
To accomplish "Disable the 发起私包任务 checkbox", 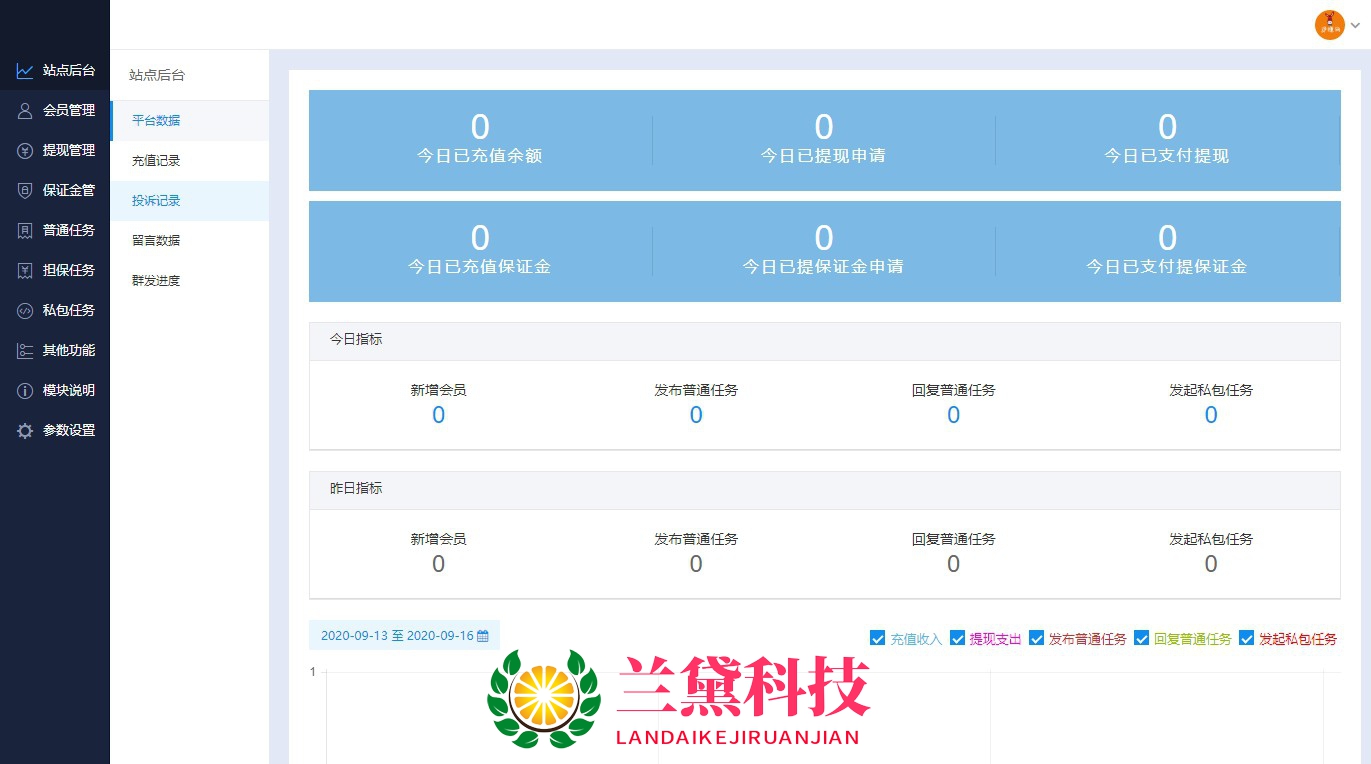I will (1246, 638).
